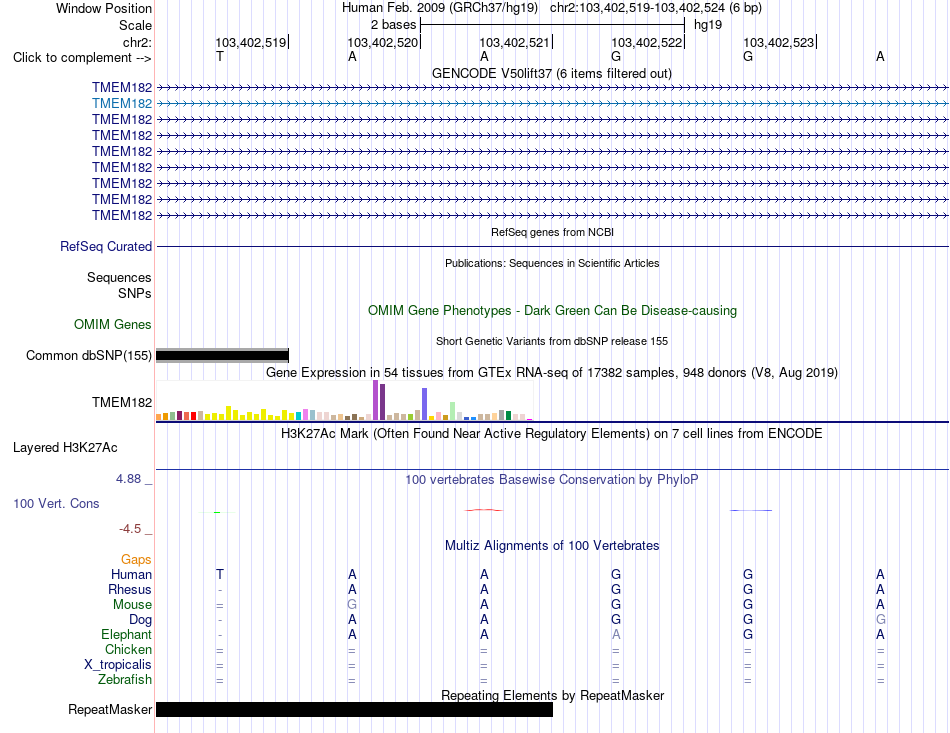Click the Scale row label

pos(135,25)
